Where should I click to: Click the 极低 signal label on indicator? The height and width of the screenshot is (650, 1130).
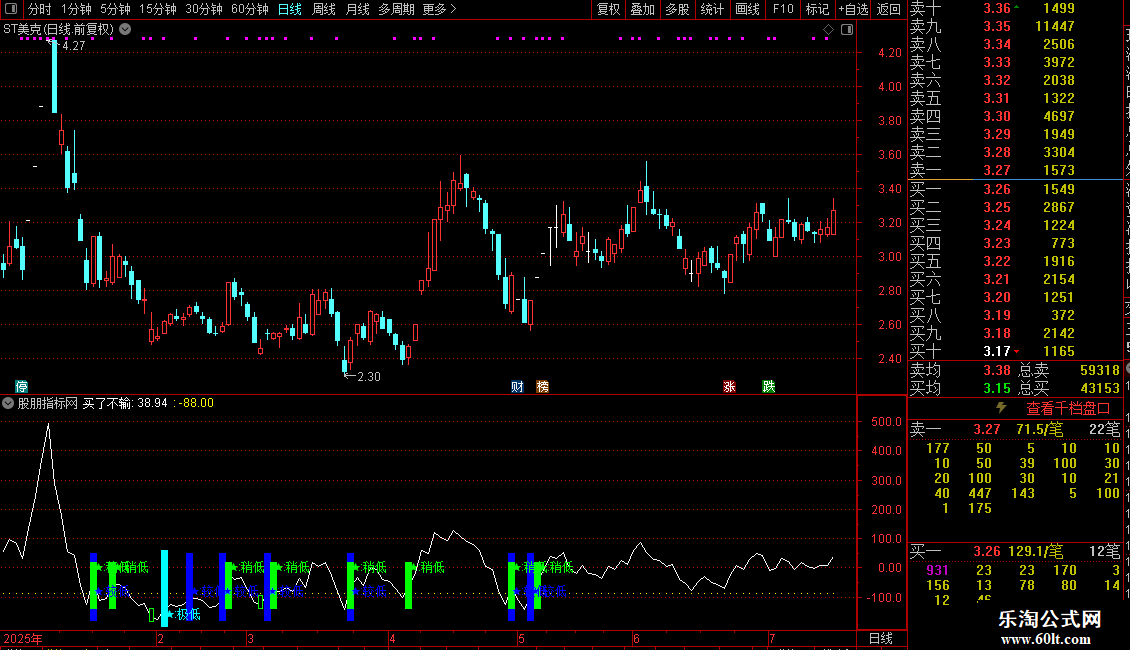point(188,614)
